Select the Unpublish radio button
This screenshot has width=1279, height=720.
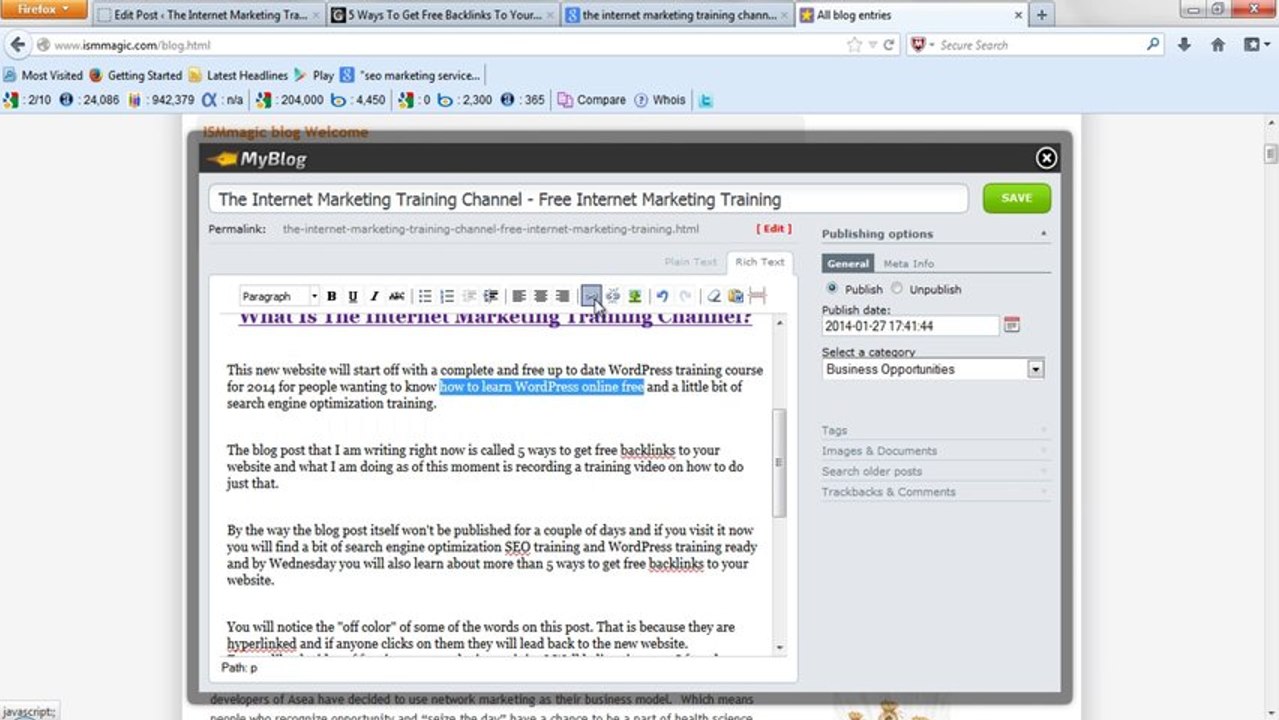click(x=896, y=288)
